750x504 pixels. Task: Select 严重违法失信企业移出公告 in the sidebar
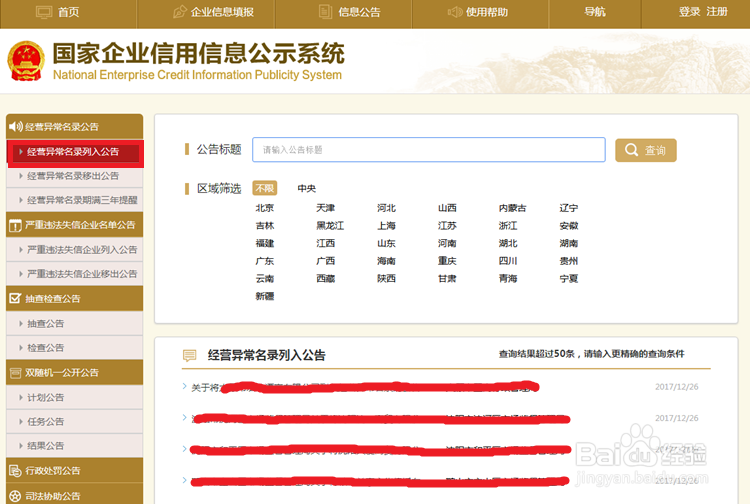(75, 274)
